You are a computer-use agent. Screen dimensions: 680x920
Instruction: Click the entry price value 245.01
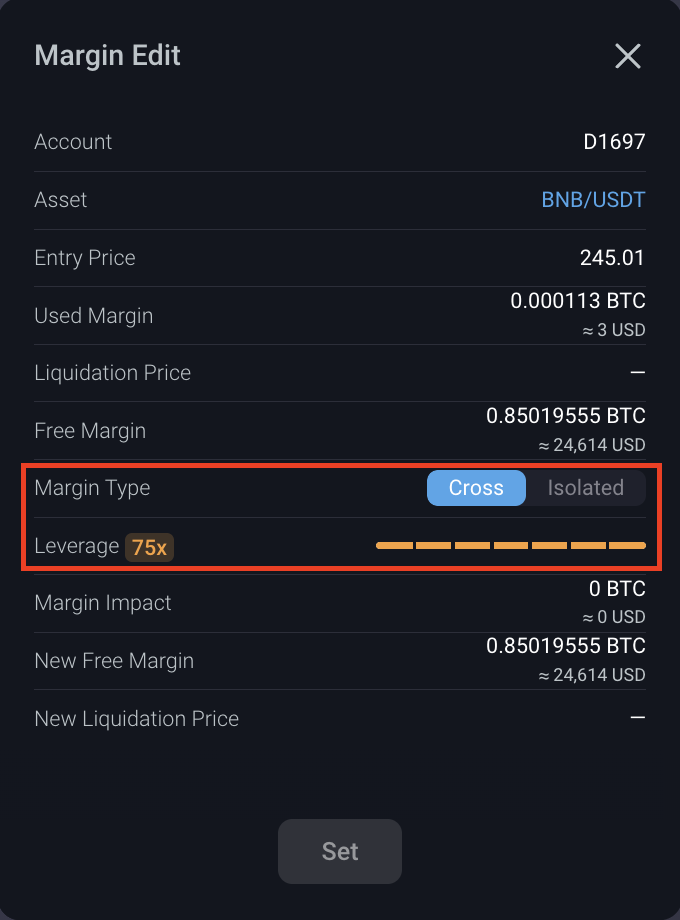point(612,258)
